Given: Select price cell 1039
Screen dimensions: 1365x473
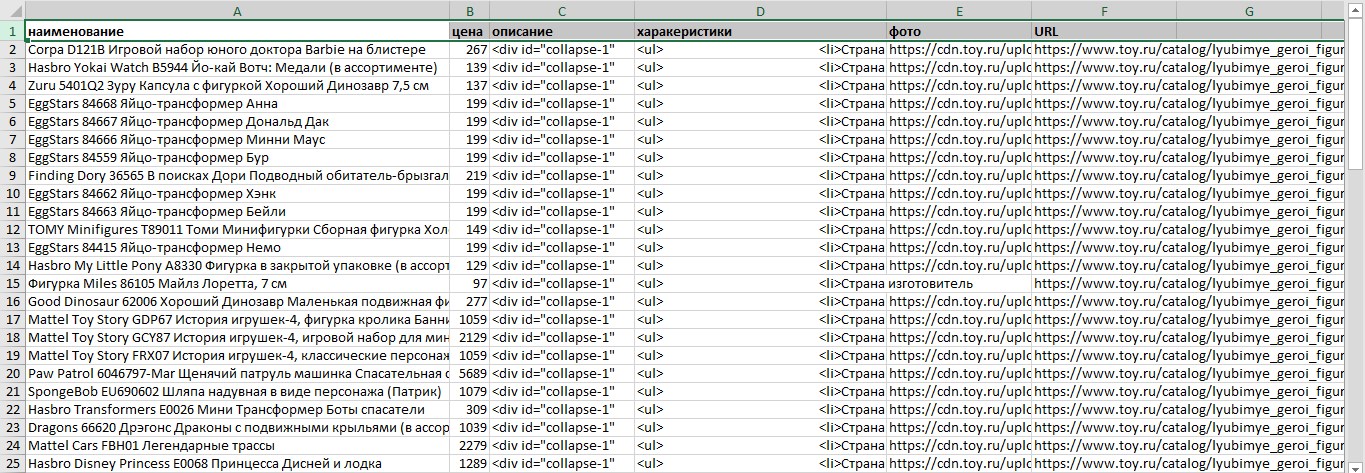Looking at the screenshot, I should [x=470, y=427].
